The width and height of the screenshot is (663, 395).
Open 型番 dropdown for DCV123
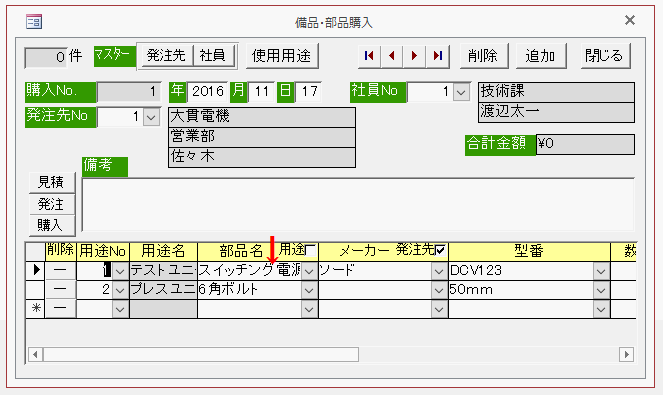pyautogui.click(x=601, y=270)
